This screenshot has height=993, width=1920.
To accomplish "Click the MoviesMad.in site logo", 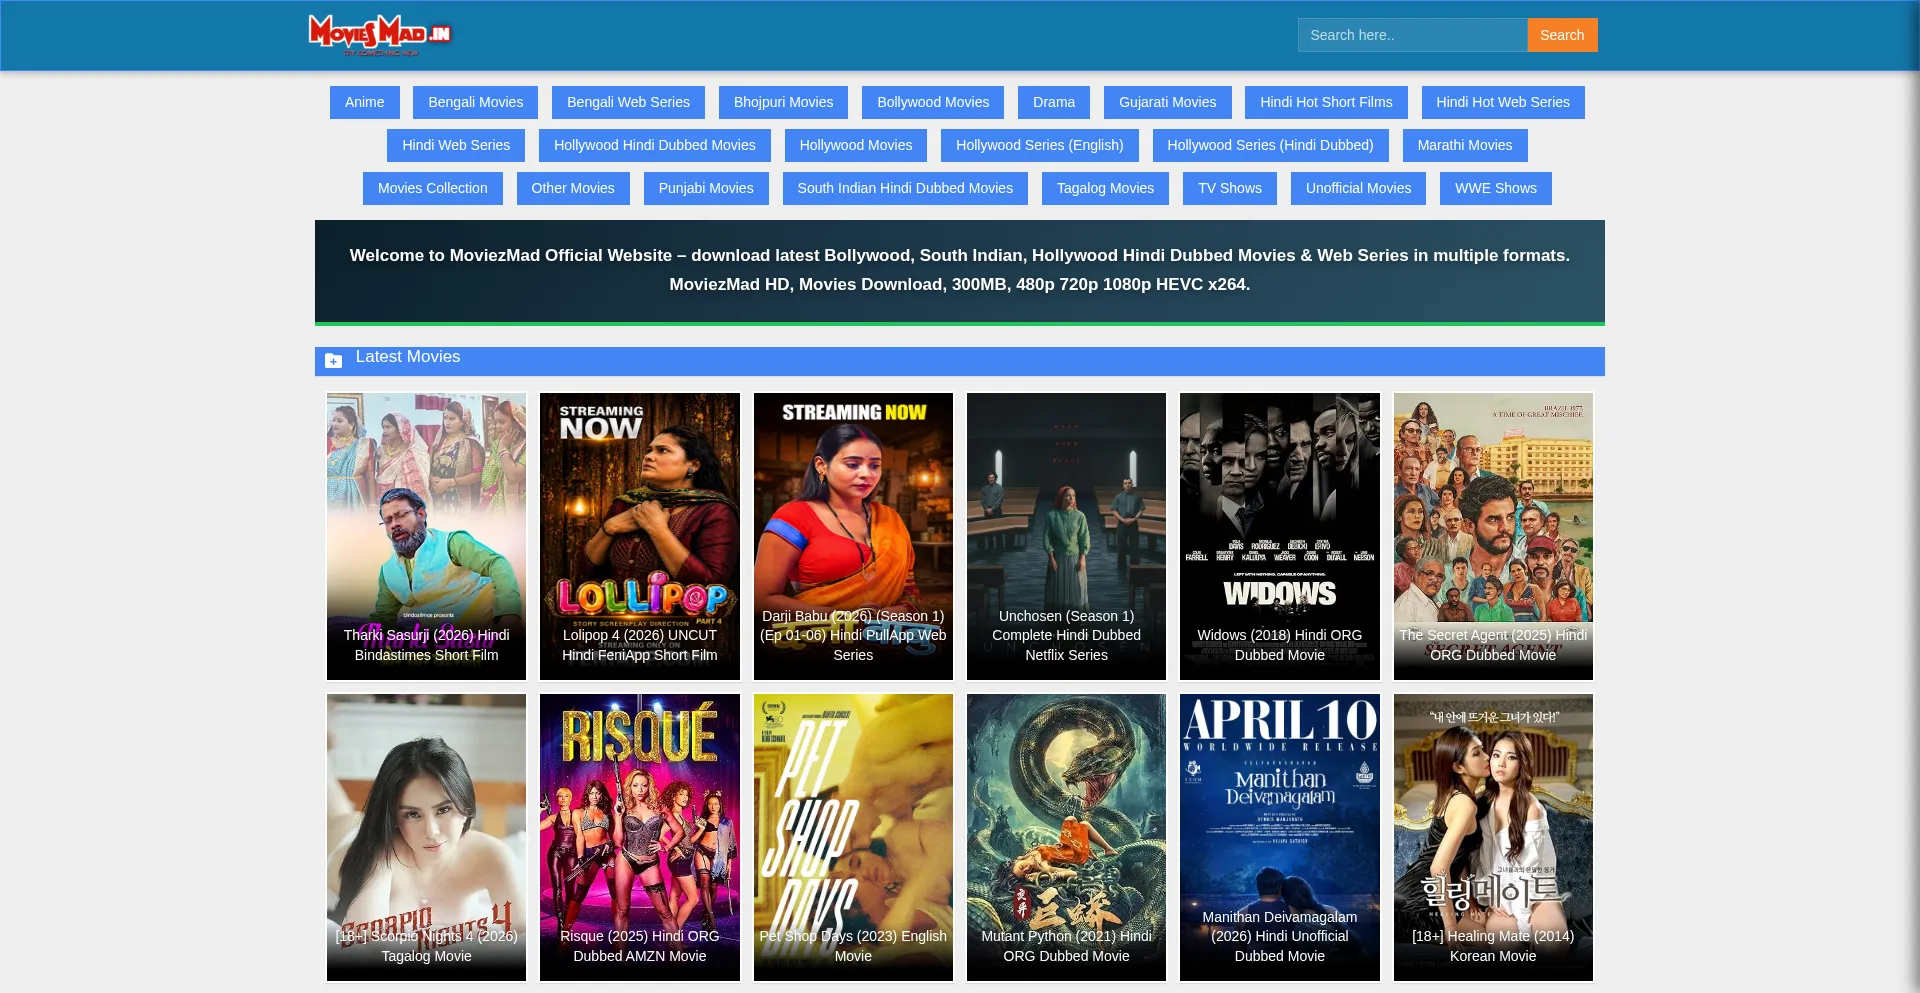I will [x=380, y=35].
